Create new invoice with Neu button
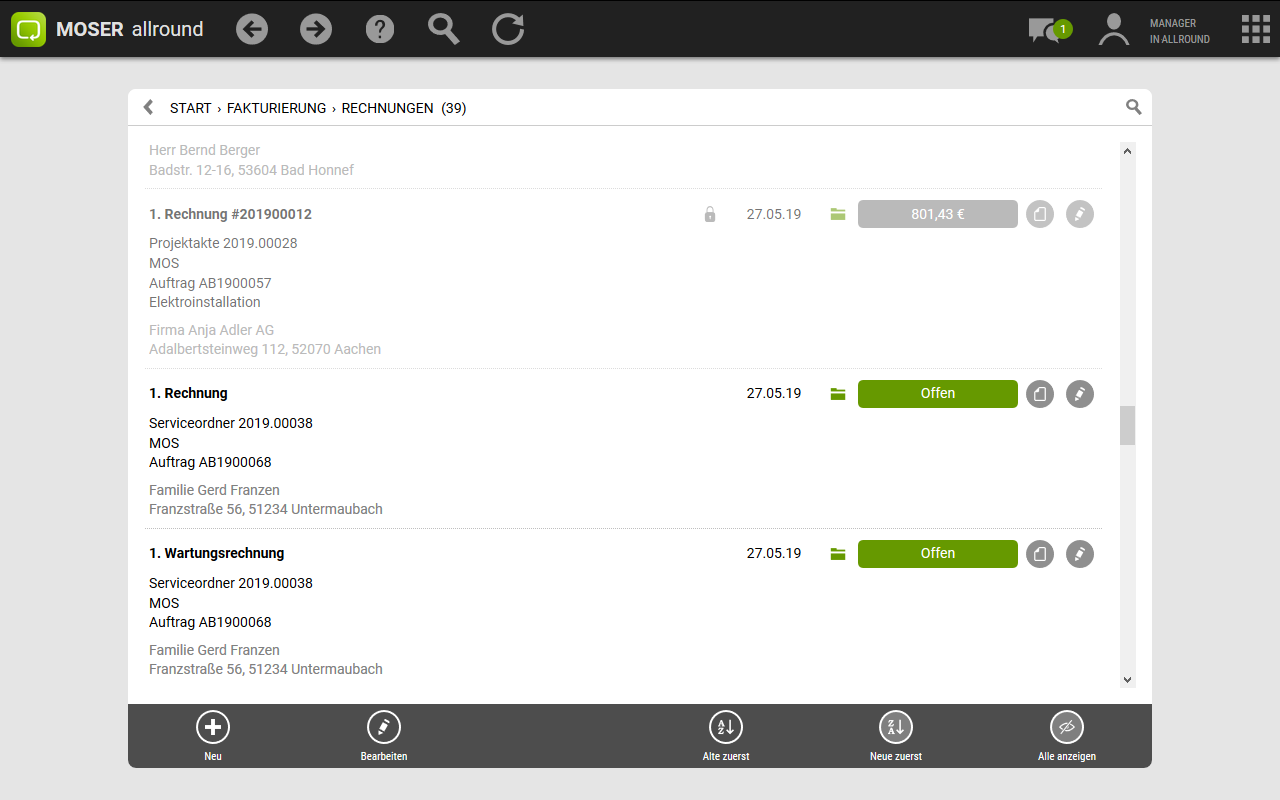Screen dimensions: 1280x800 pyautogui.click(x=213, y=736)
